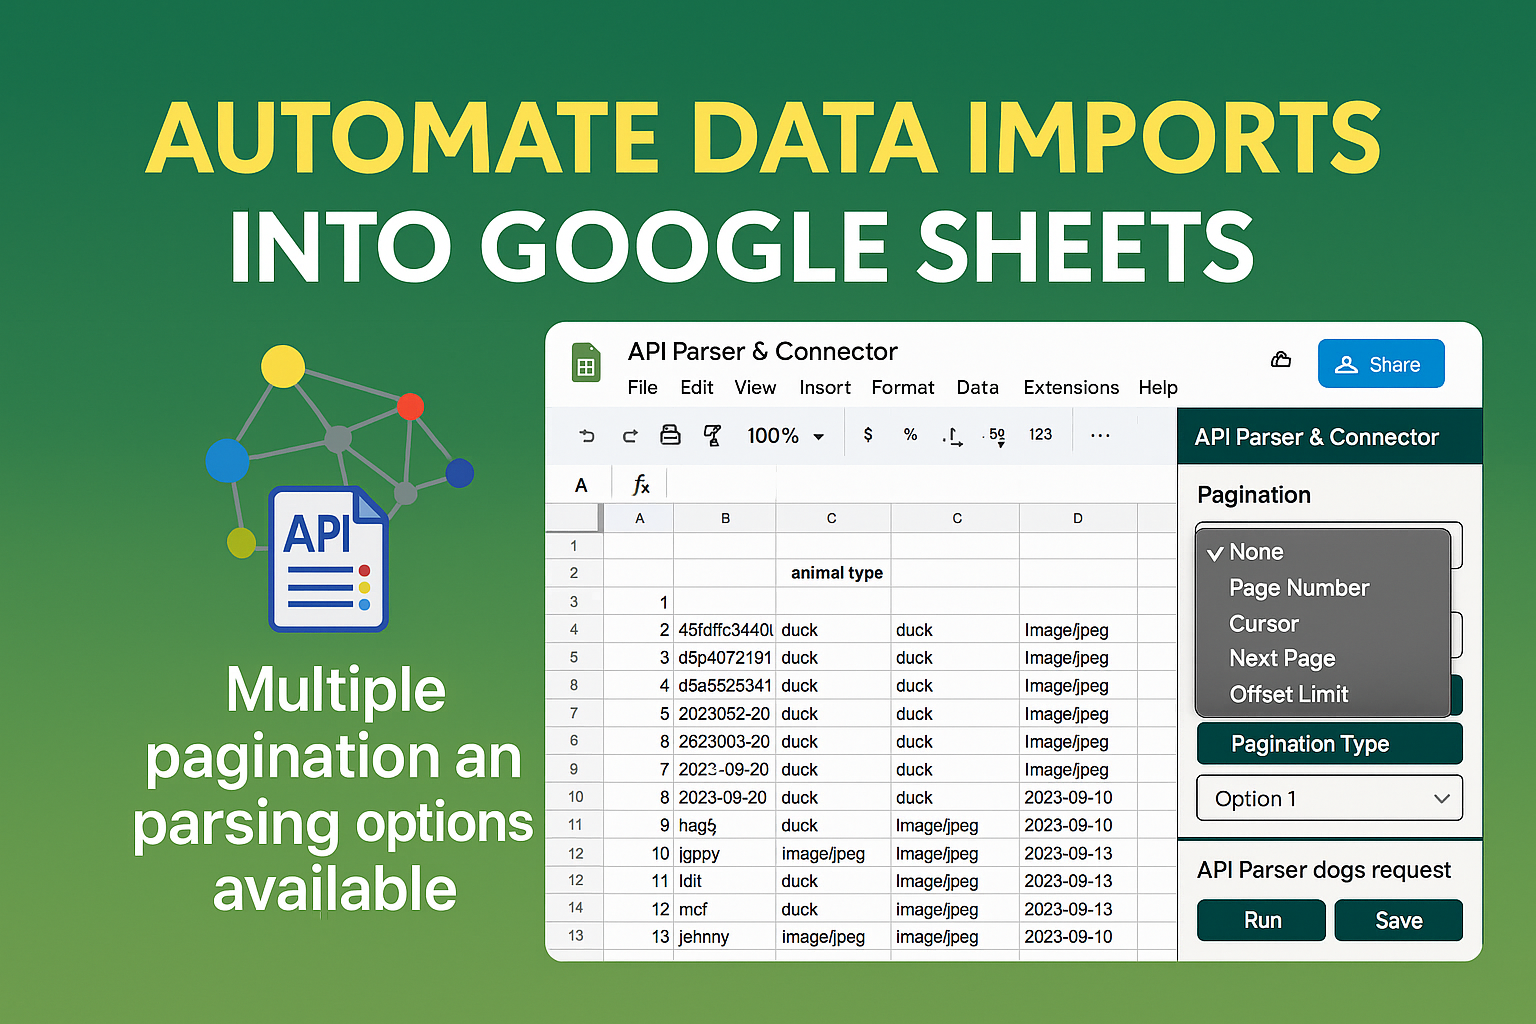Click the 'animal type' header cell
Image resolution: width=1536 pixels, height=1024 pixels.
[x=833, y=573]
